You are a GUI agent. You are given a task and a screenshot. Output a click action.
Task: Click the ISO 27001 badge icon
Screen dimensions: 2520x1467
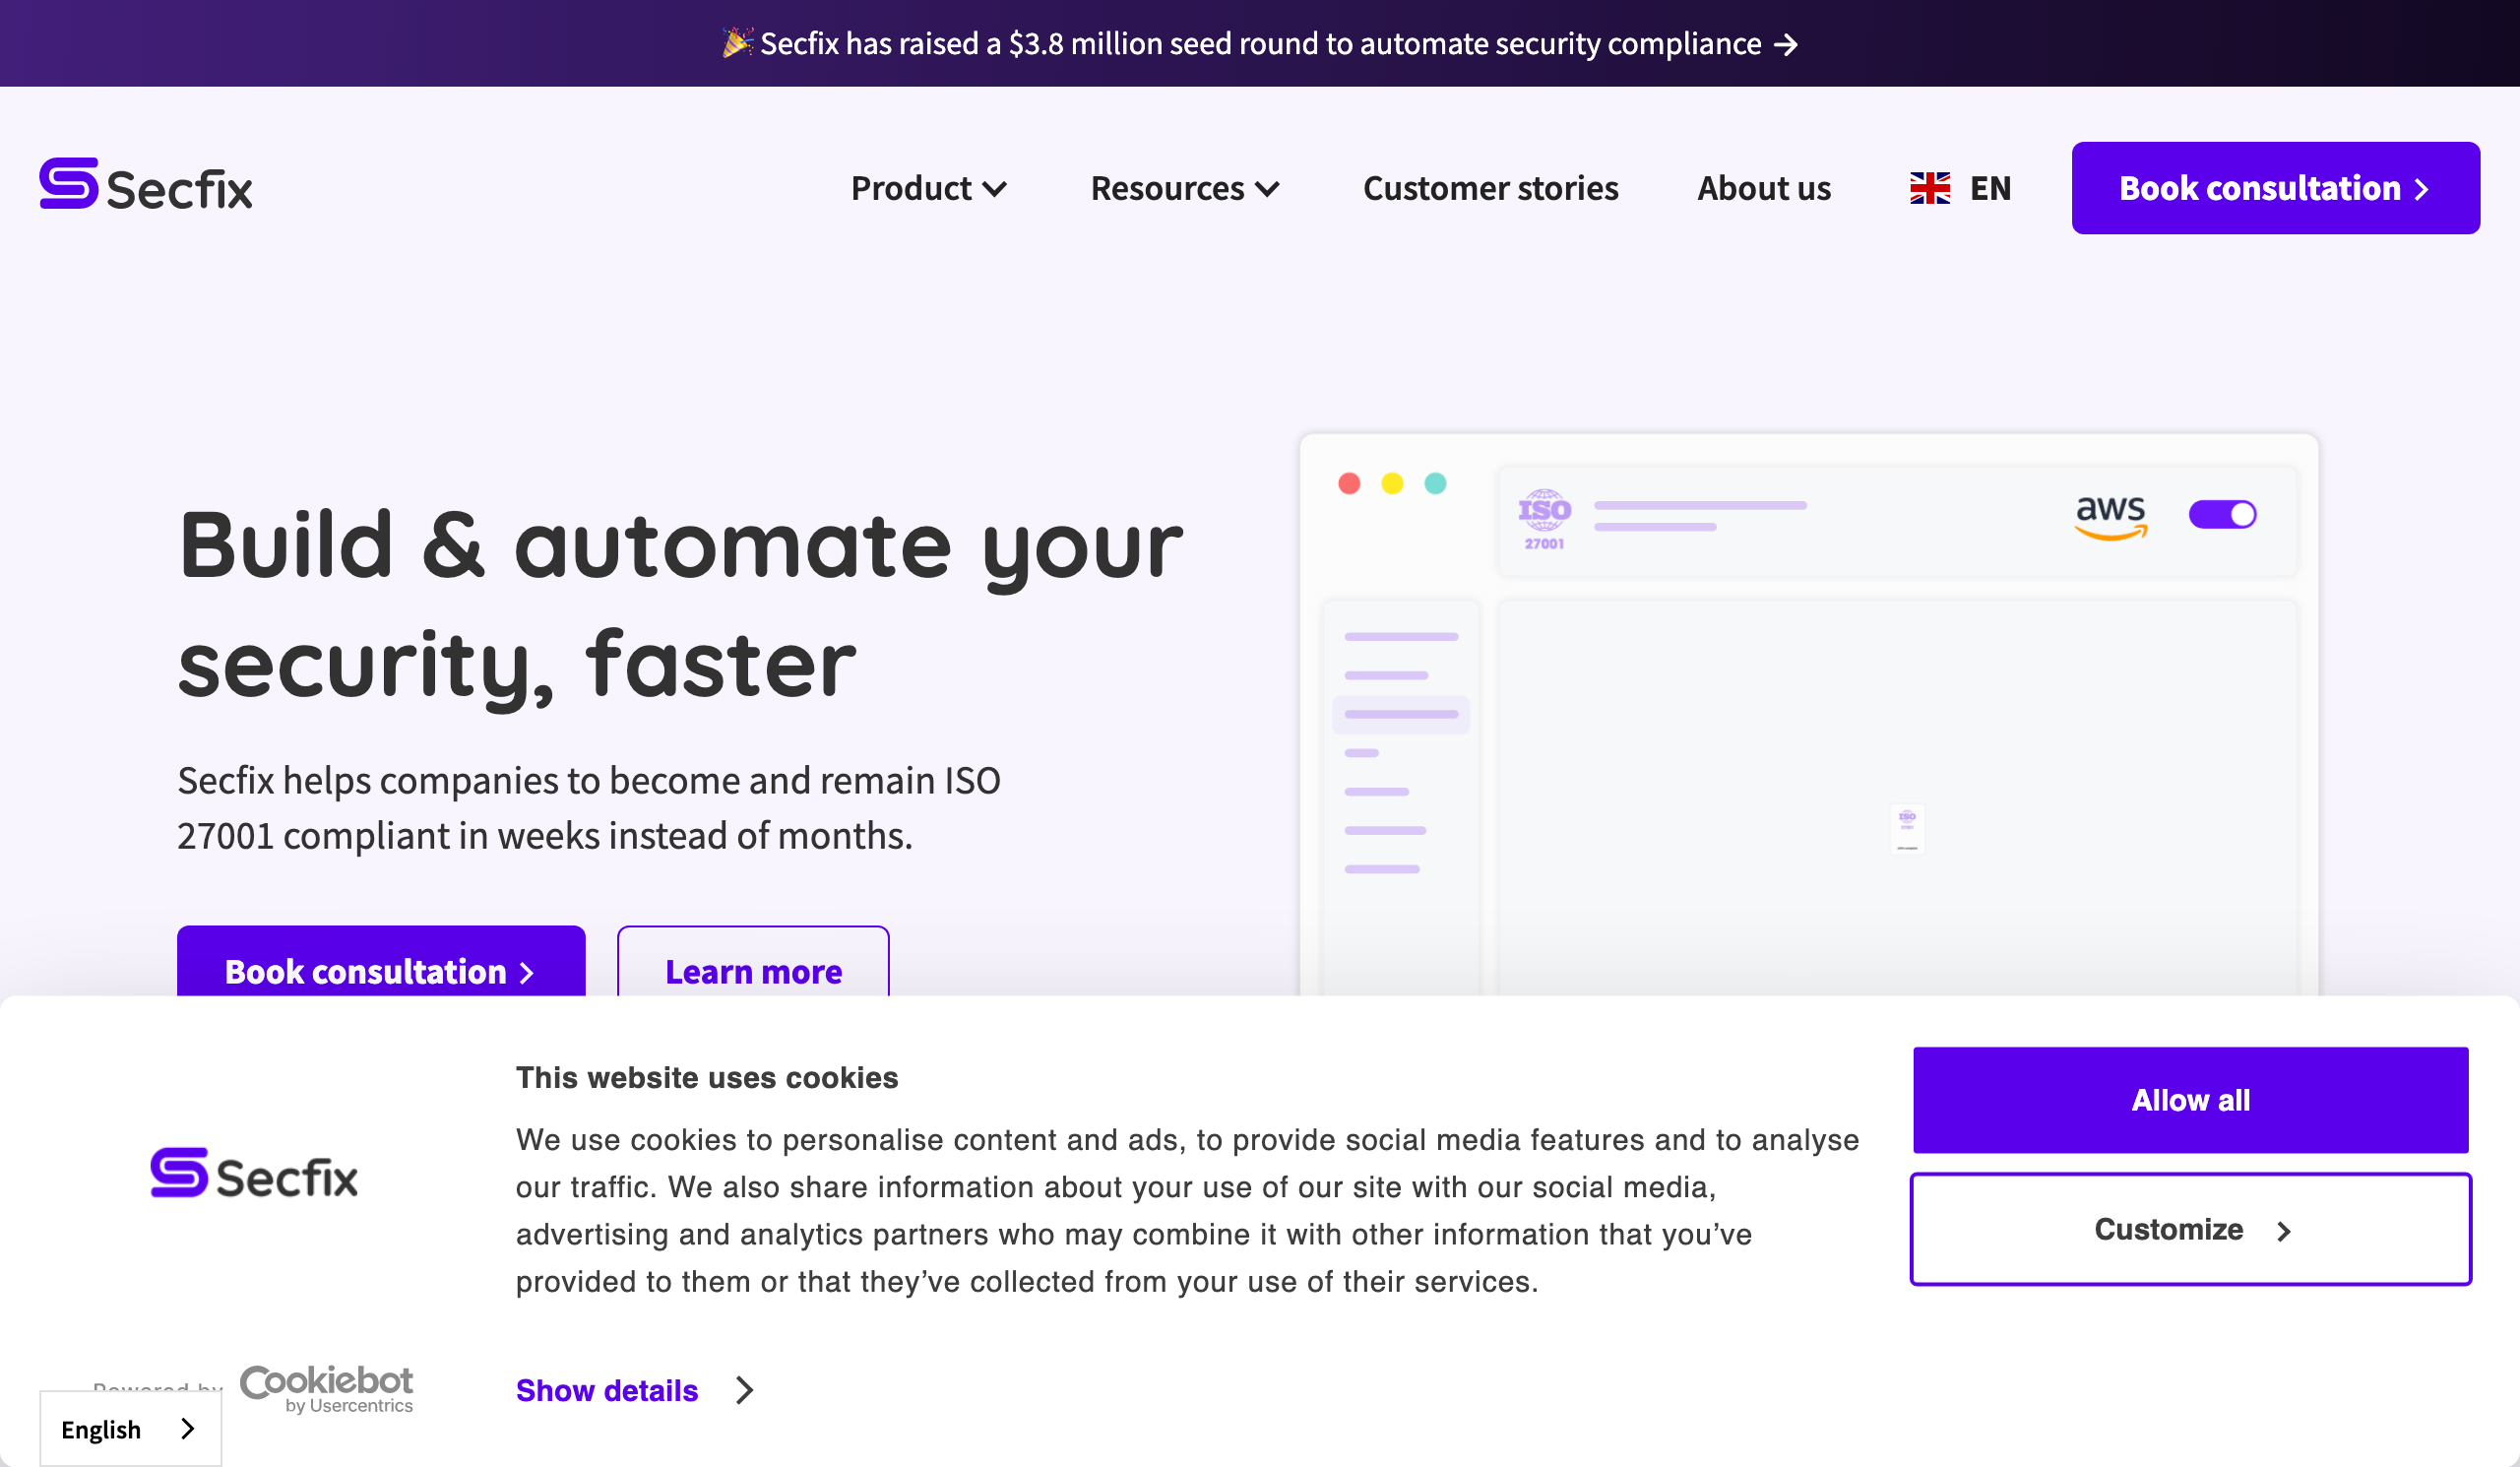(x=1544, y=518)
